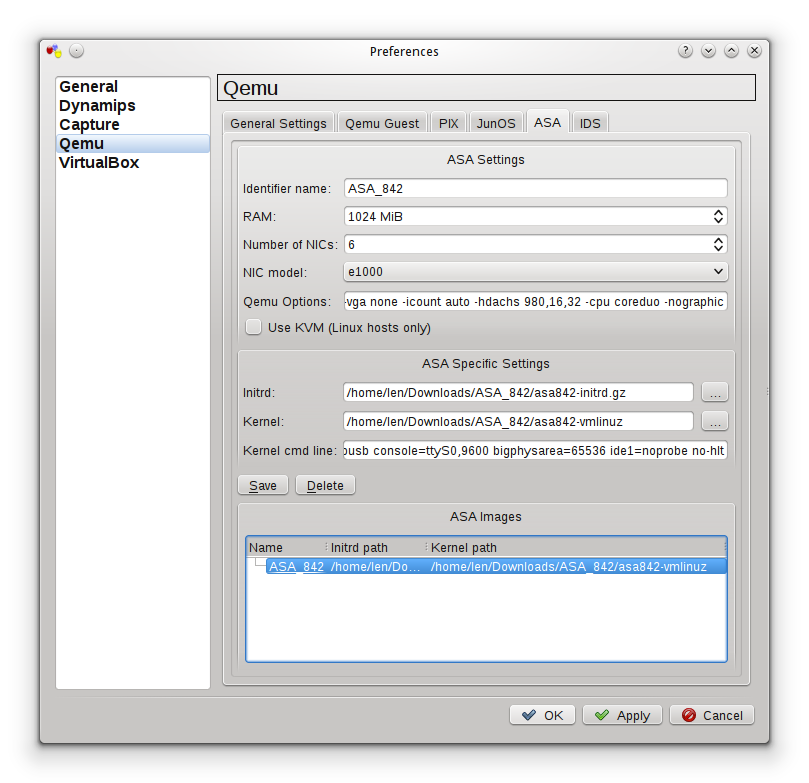Browse for the Initrd file
Viewport: 809px width, 783px height.
pos(715,393)
